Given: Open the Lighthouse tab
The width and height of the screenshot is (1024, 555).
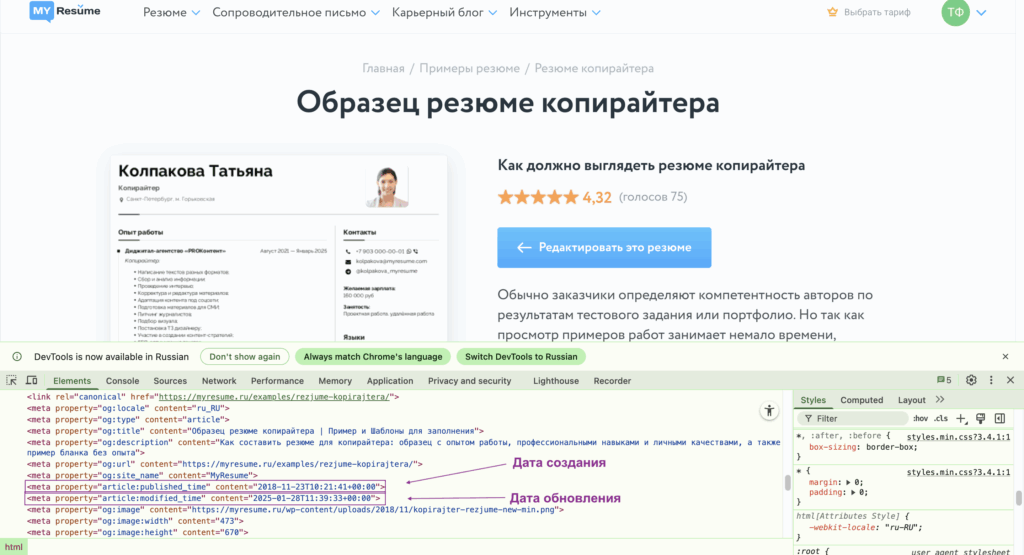Looking at the screenshot, I should coord(556,381).
